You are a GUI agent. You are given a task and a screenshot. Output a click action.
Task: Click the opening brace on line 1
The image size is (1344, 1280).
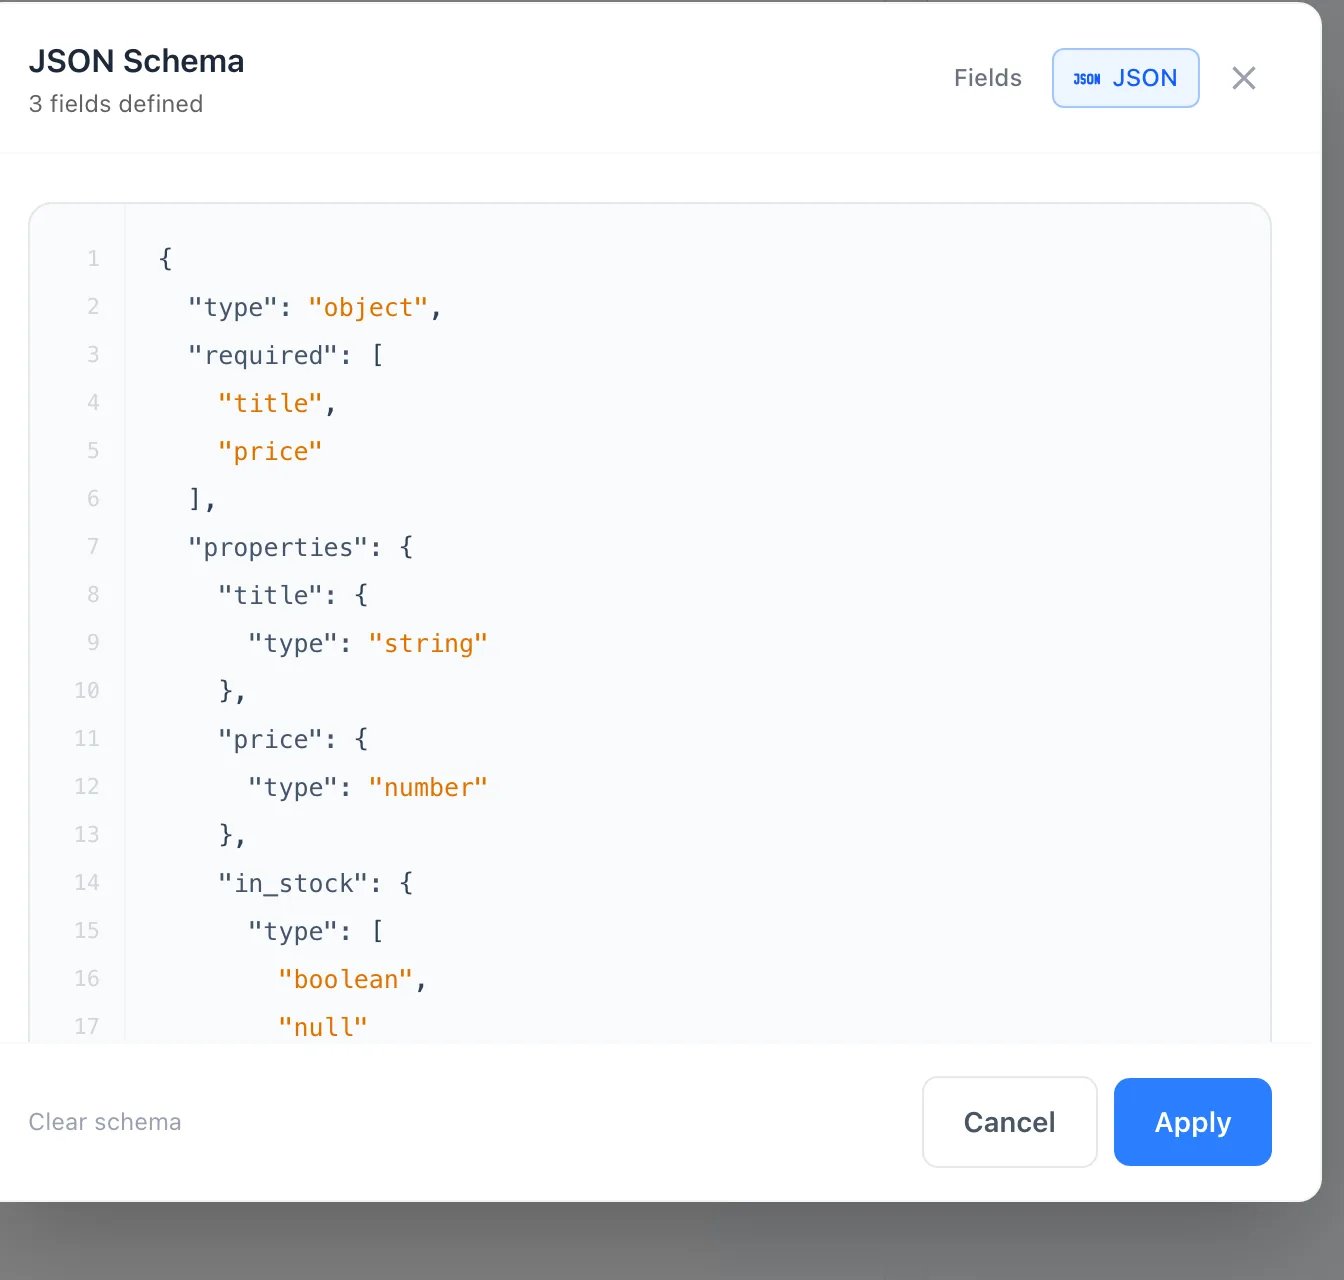[x=165, y=259]
